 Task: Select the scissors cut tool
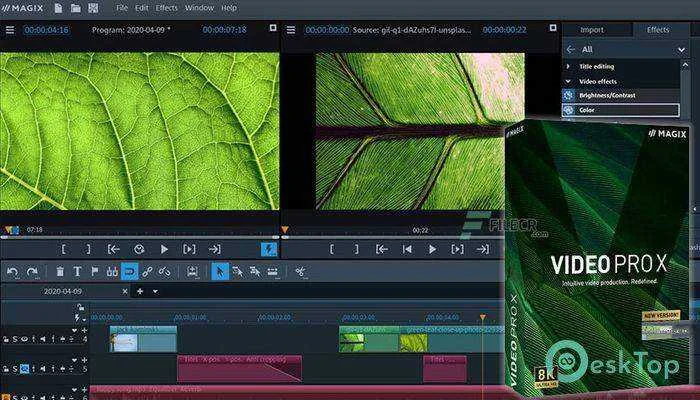tap(301, 271)
